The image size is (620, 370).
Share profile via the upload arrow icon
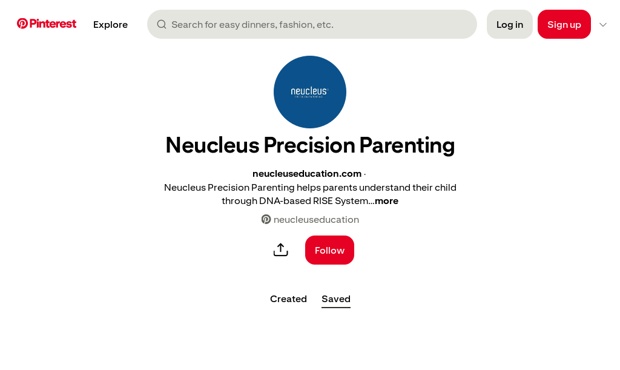tap(281, 250)
